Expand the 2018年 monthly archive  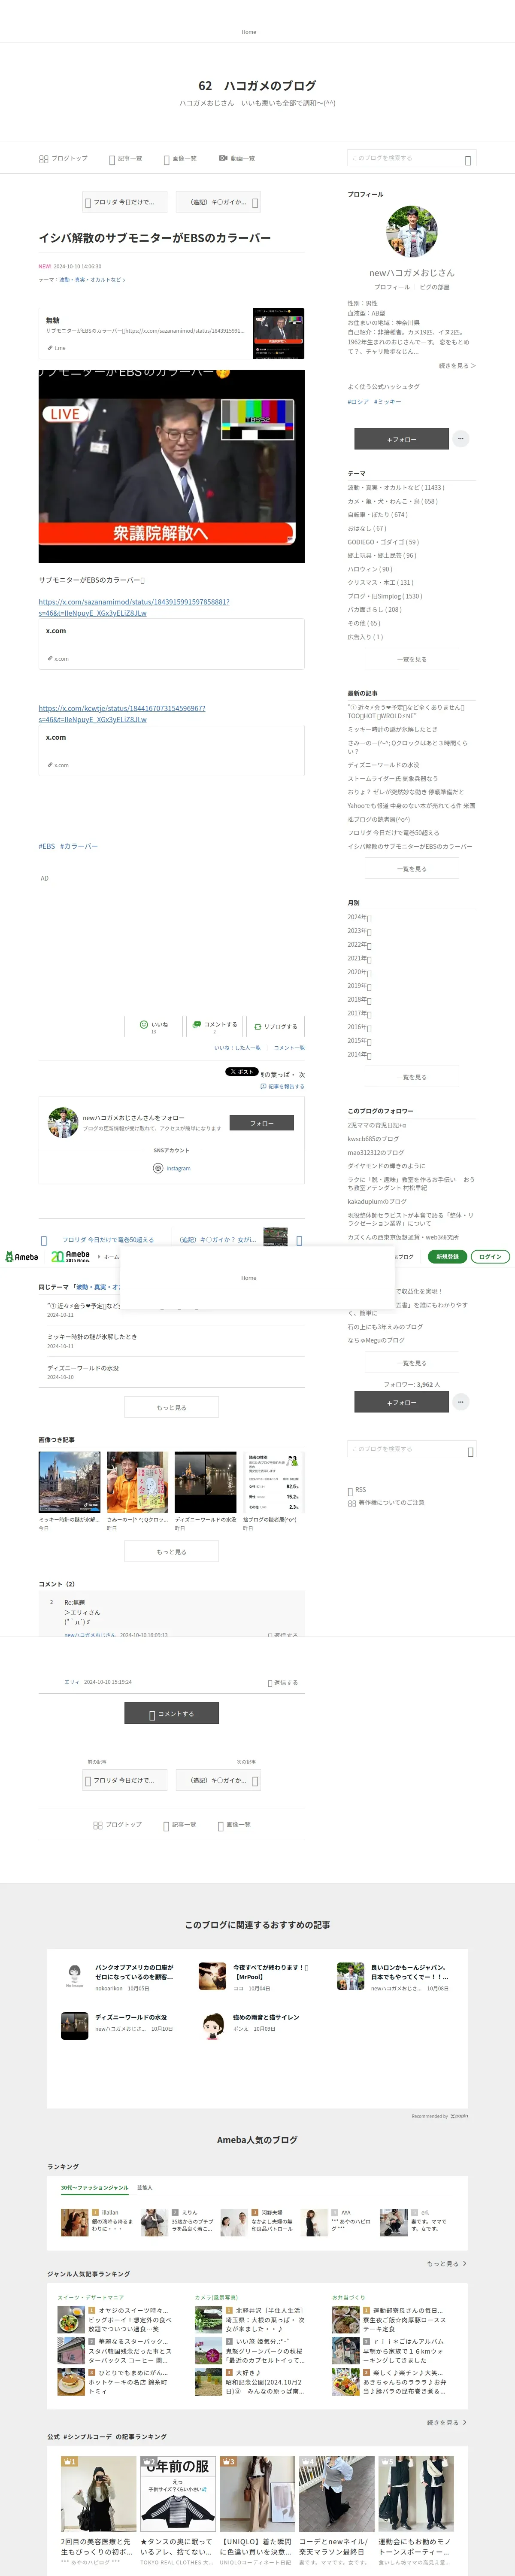tap(359, 999)
